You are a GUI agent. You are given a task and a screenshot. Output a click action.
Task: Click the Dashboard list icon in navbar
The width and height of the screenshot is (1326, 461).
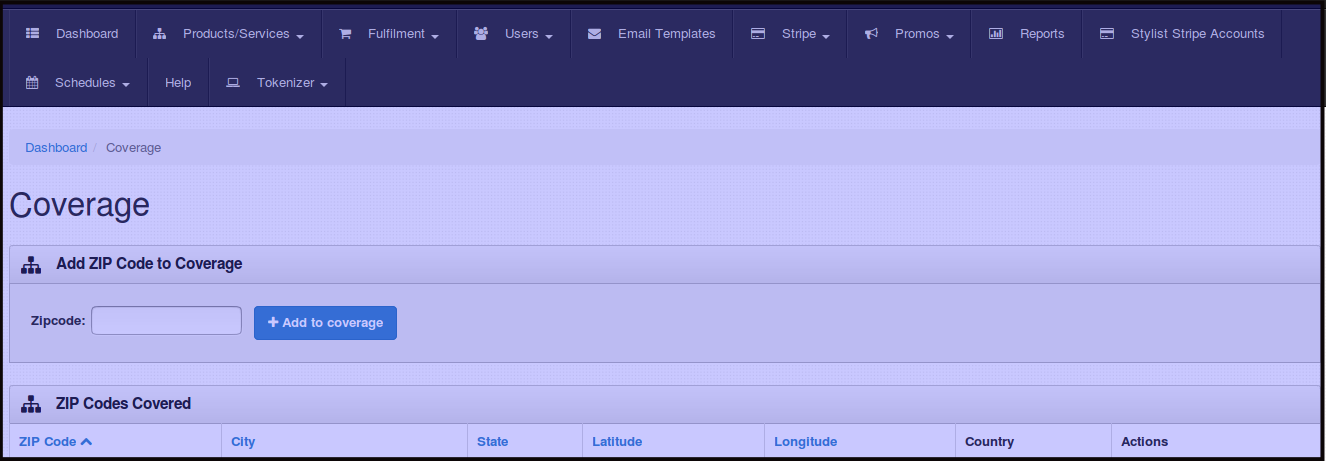(33, 34)
